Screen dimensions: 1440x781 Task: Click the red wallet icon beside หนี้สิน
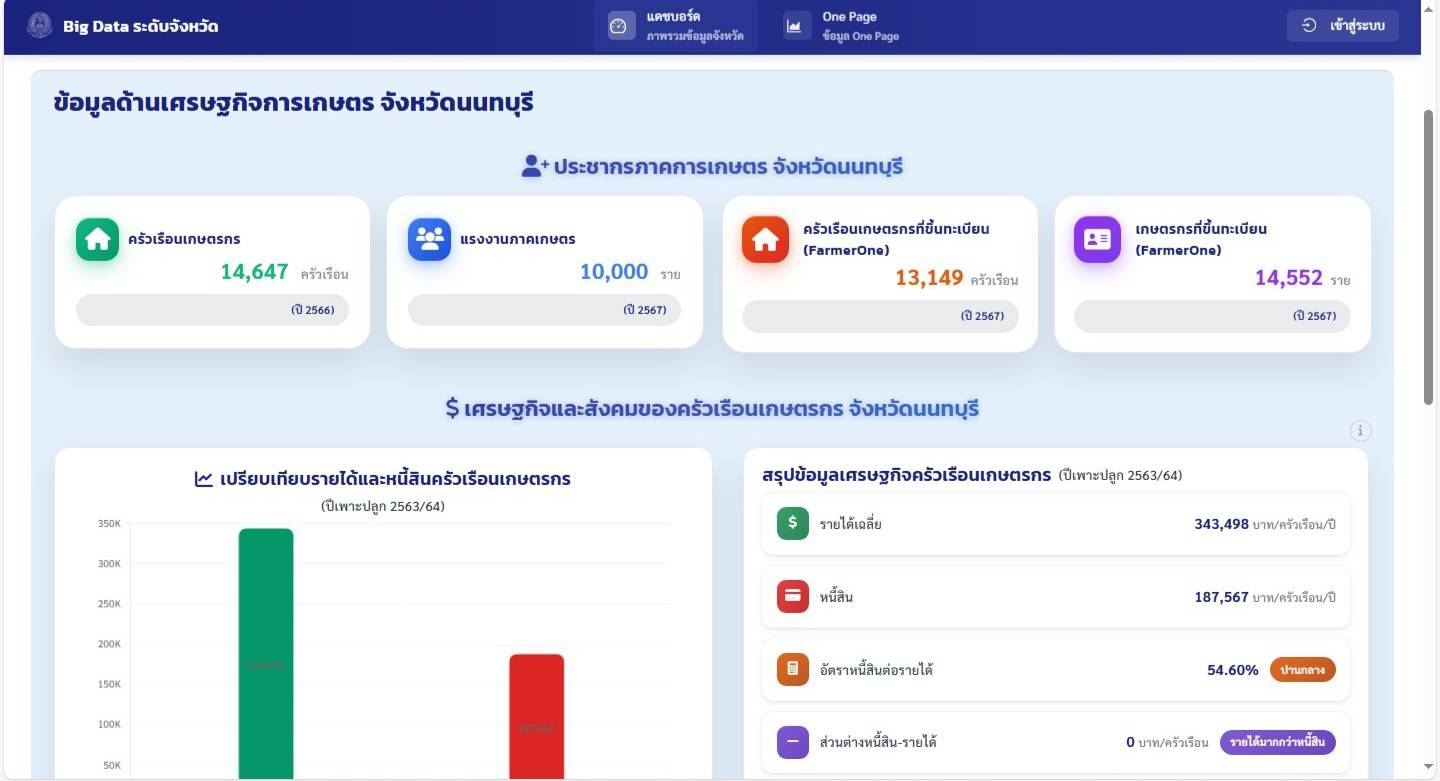[x=791, y=596]
